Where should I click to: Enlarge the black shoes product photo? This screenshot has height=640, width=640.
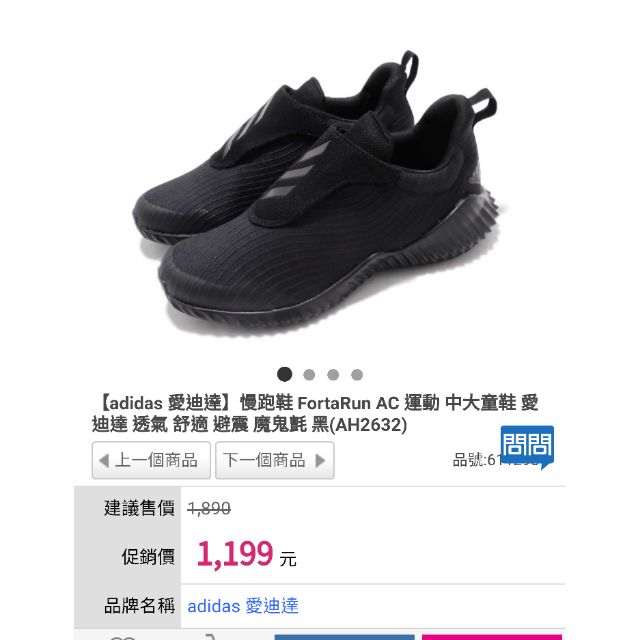tap(316, 193)
